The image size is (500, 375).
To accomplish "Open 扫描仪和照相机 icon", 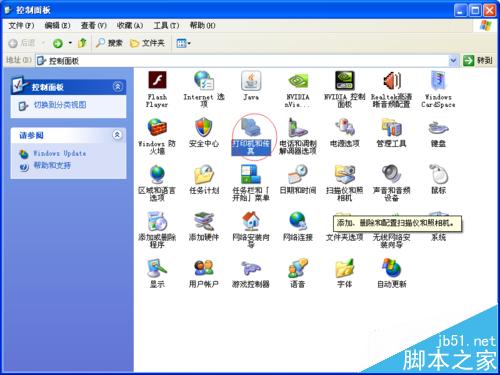I will [x=345, y=174].
